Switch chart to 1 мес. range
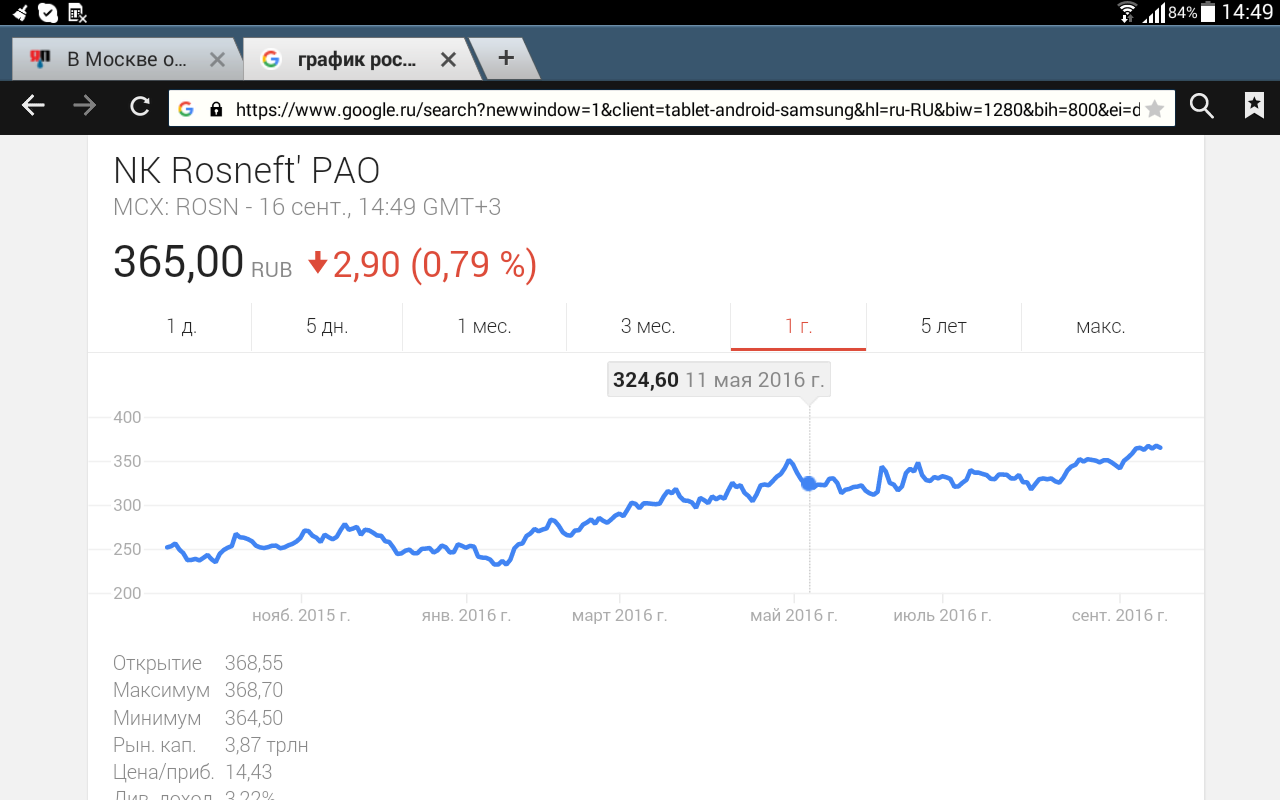 [484, 326]
